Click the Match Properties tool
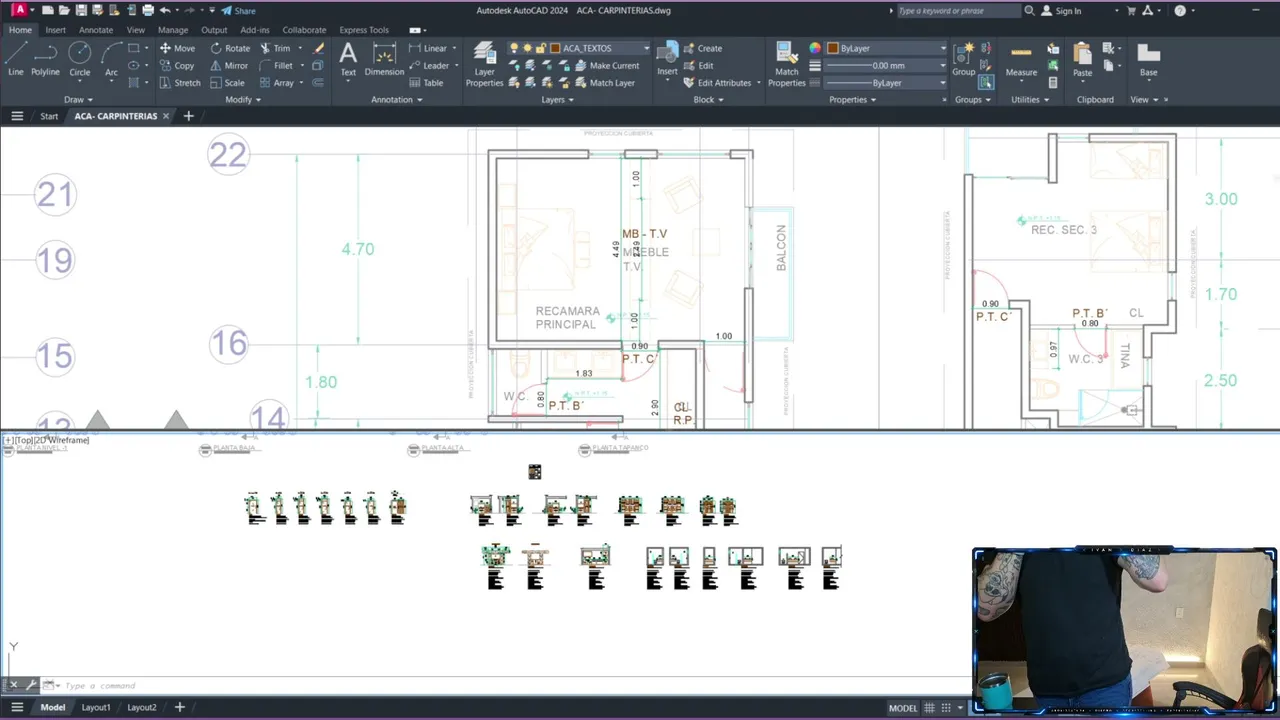The width and height of the screenshot is (1280, 720). (x=787, y=64)
